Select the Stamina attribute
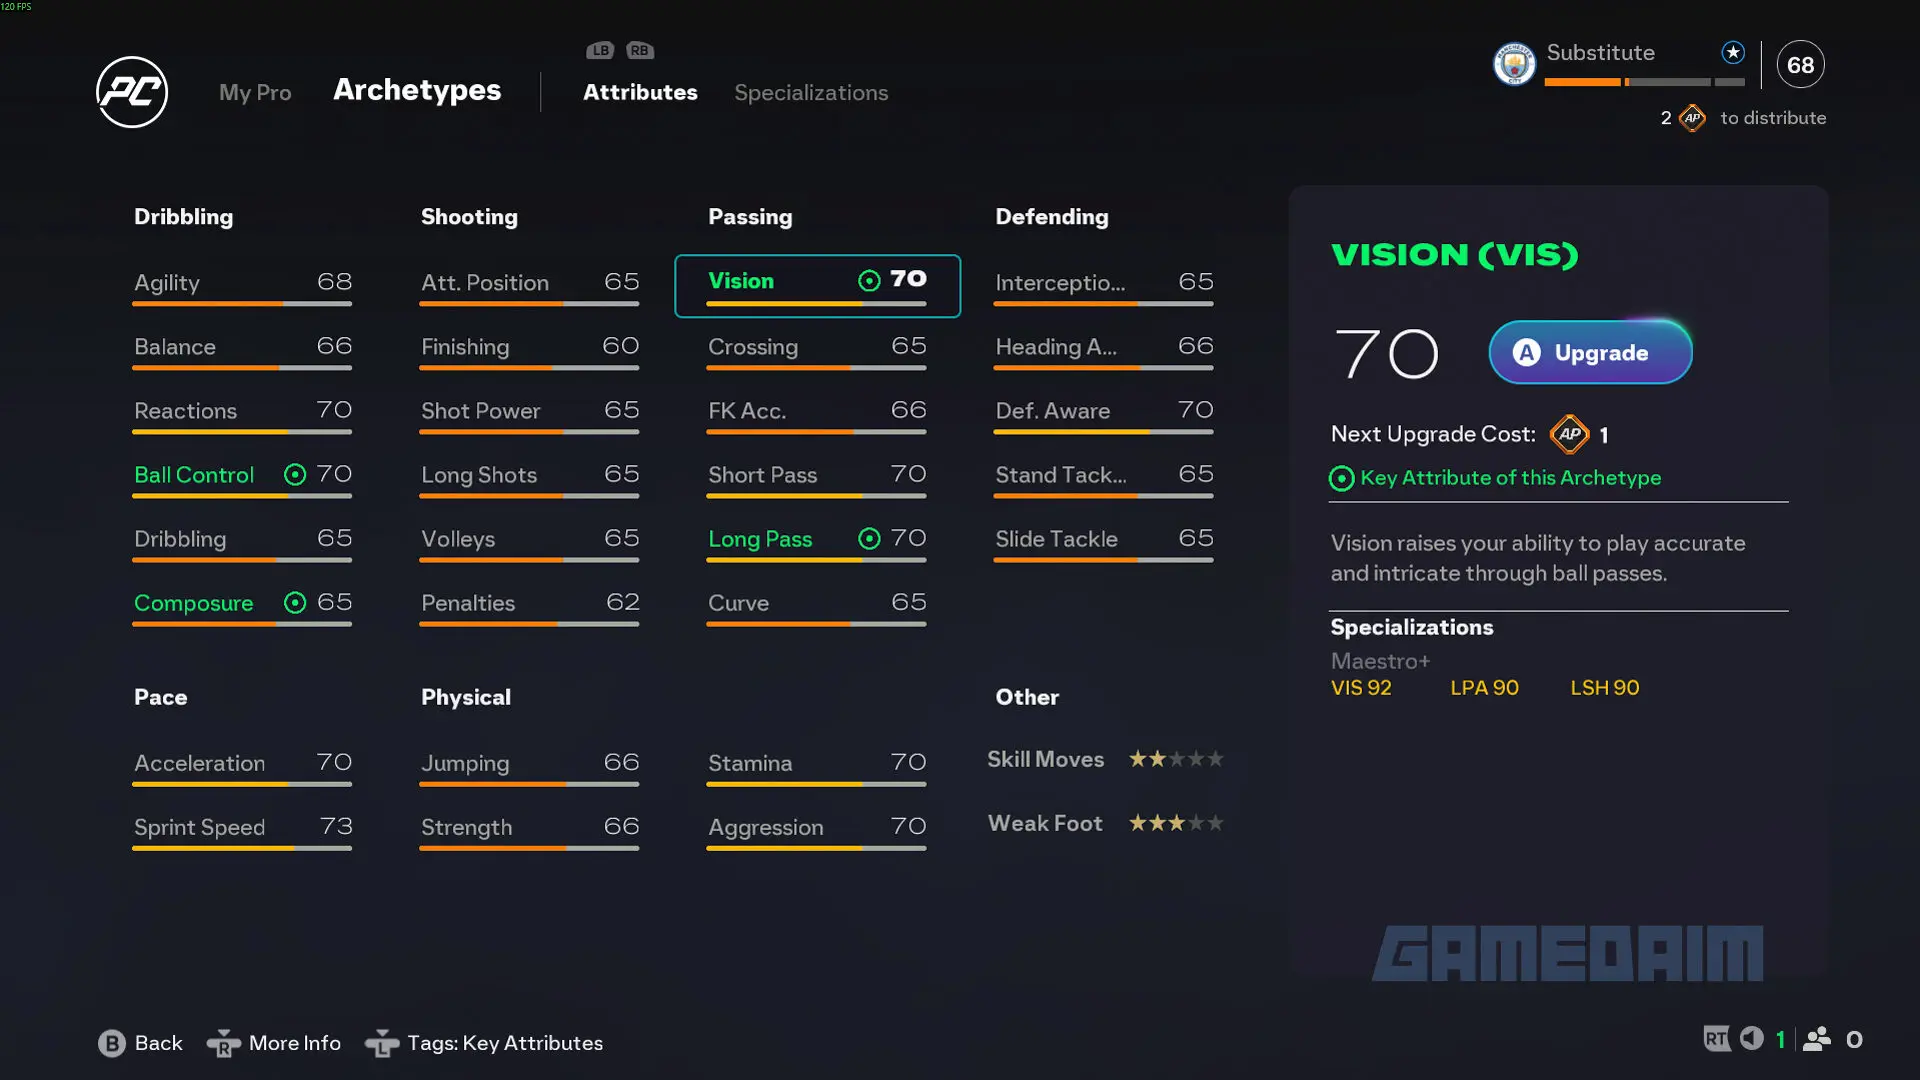Viewport: 1920px width, 1080px height. coord(817,766)
